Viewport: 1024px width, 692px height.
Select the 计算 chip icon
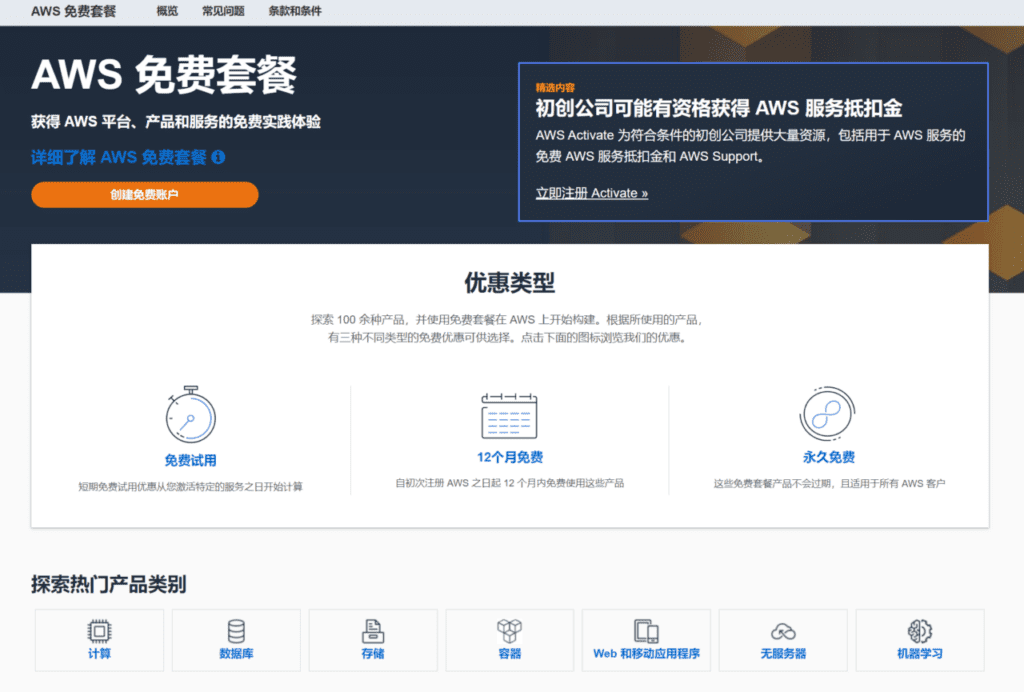98,631
